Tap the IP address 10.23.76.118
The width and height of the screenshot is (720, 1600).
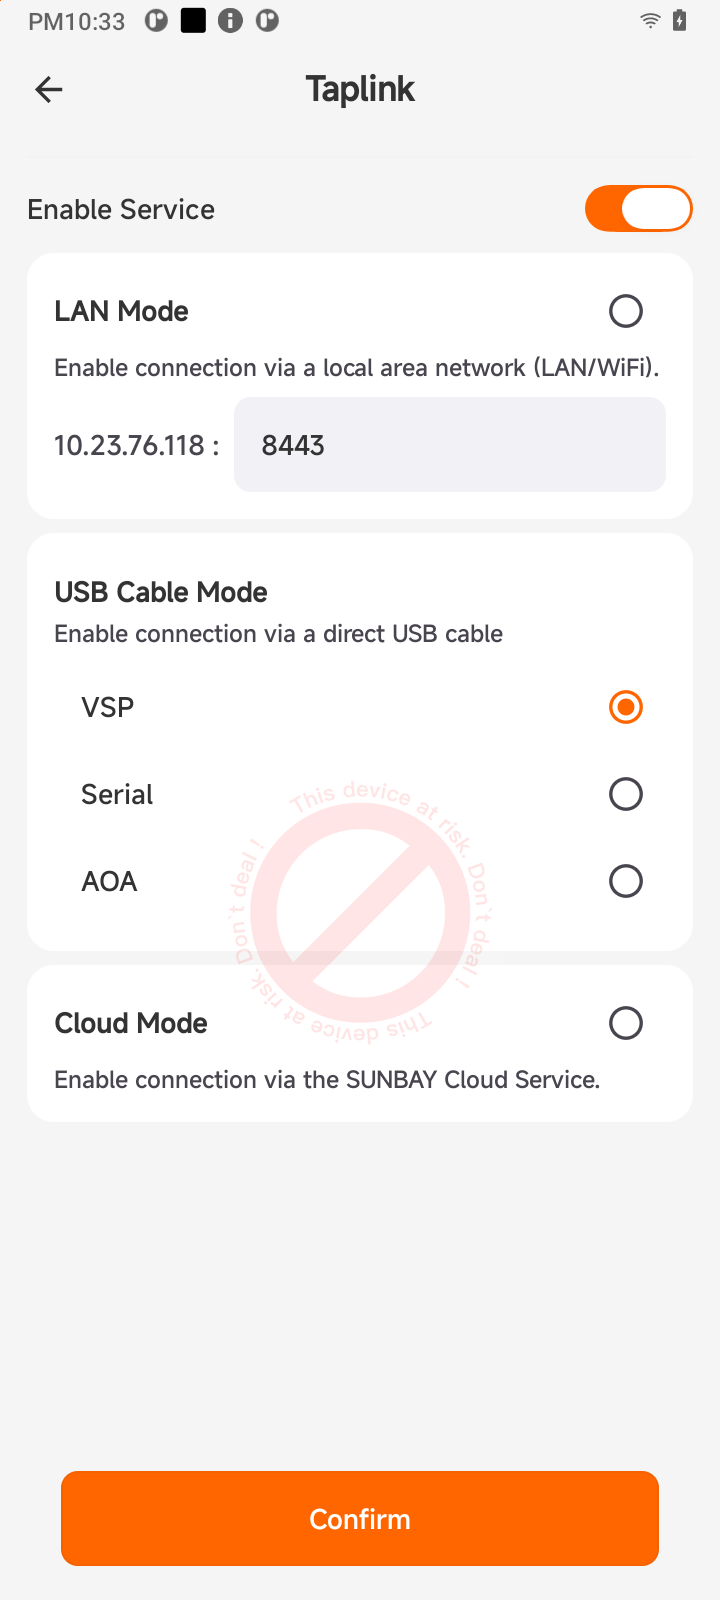point(129,445)
